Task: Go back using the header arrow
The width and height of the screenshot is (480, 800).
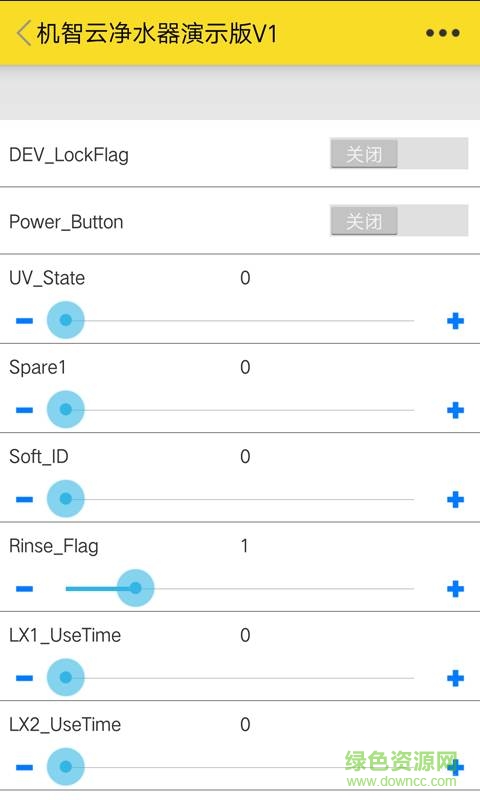Action: click(x=23, y=33)
